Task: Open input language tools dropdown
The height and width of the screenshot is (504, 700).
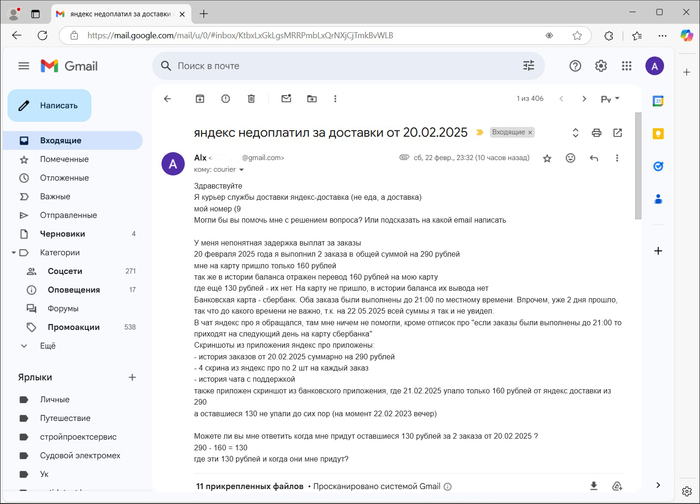Action: point(610,99)
